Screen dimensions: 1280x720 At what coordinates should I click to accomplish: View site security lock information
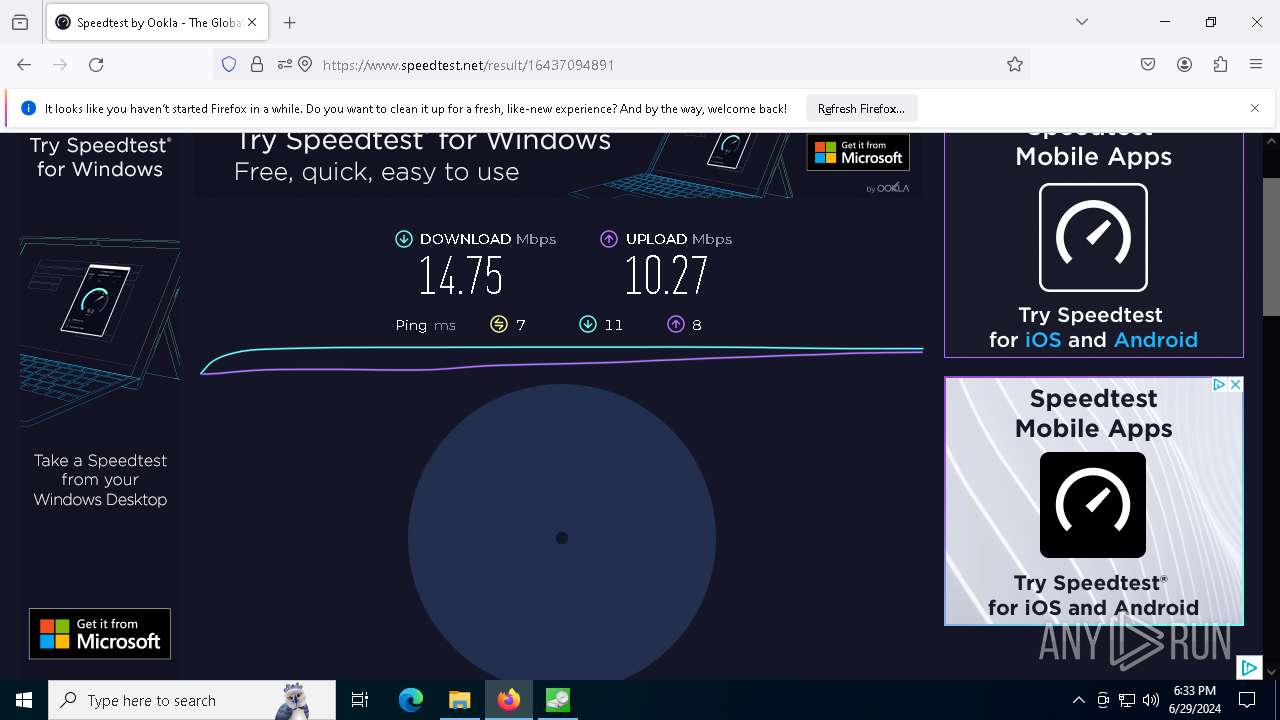[257, 65]
